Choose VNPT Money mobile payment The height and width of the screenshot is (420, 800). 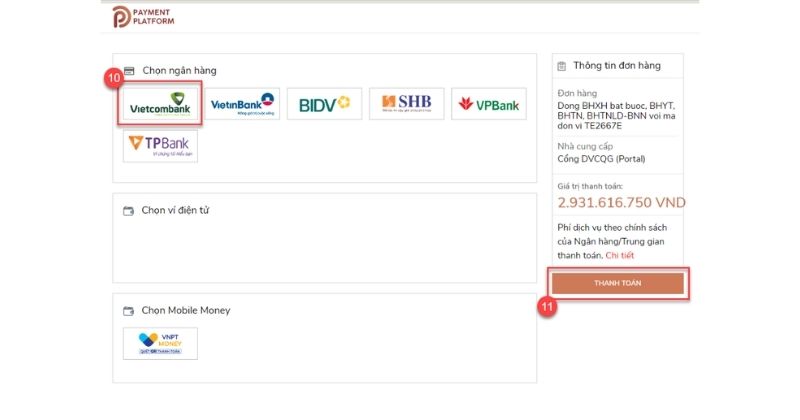point(160,343)
